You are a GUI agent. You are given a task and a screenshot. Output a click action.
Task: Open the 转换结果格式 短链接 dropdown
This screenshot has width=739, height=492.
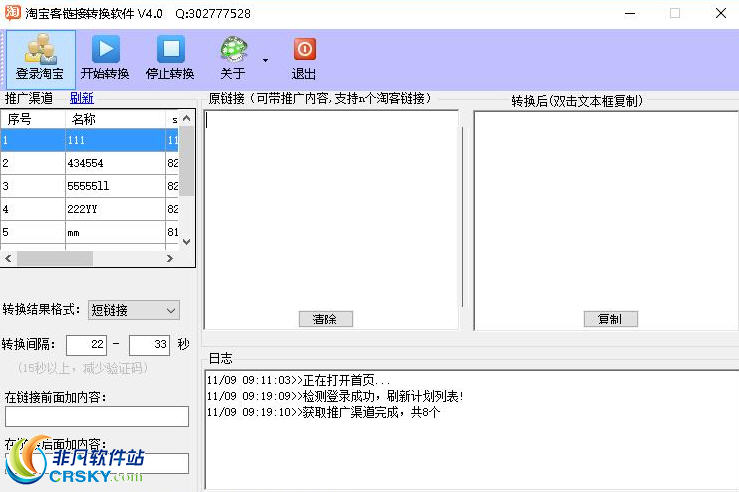(134, 310)
